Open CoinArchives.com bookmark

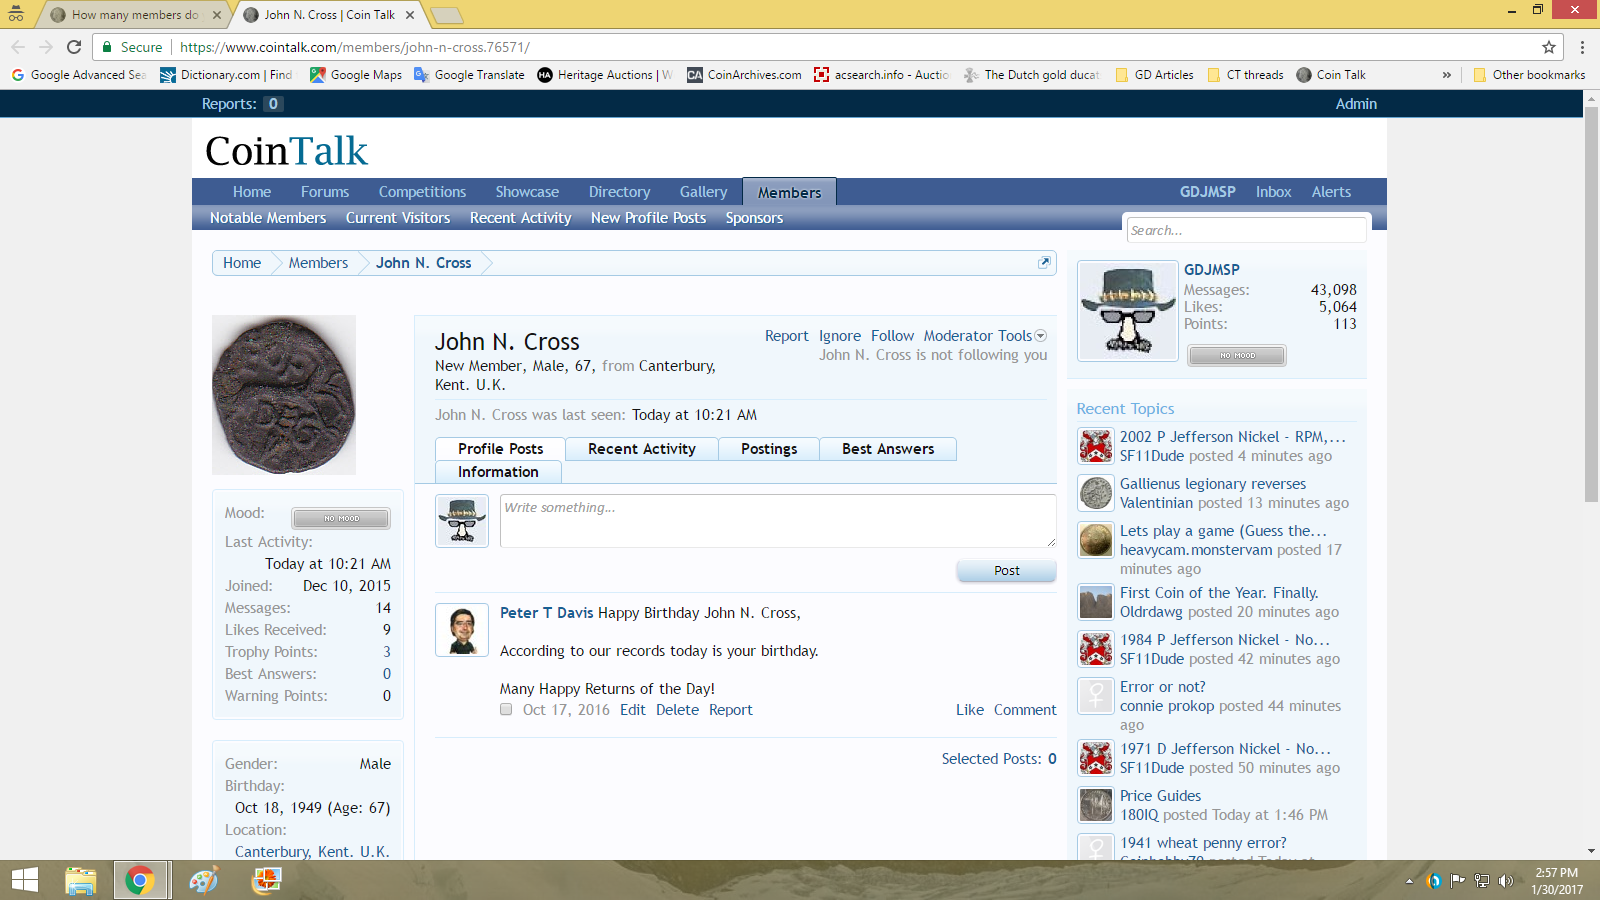point(744,75)
